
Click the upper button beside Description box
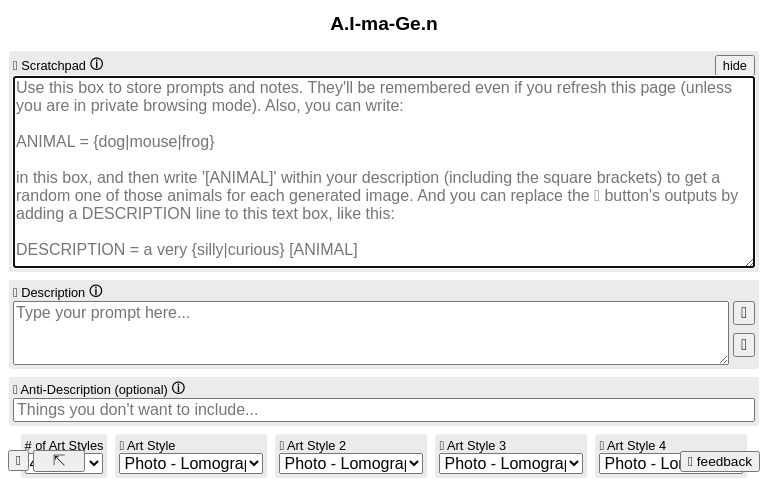(744, 313)
